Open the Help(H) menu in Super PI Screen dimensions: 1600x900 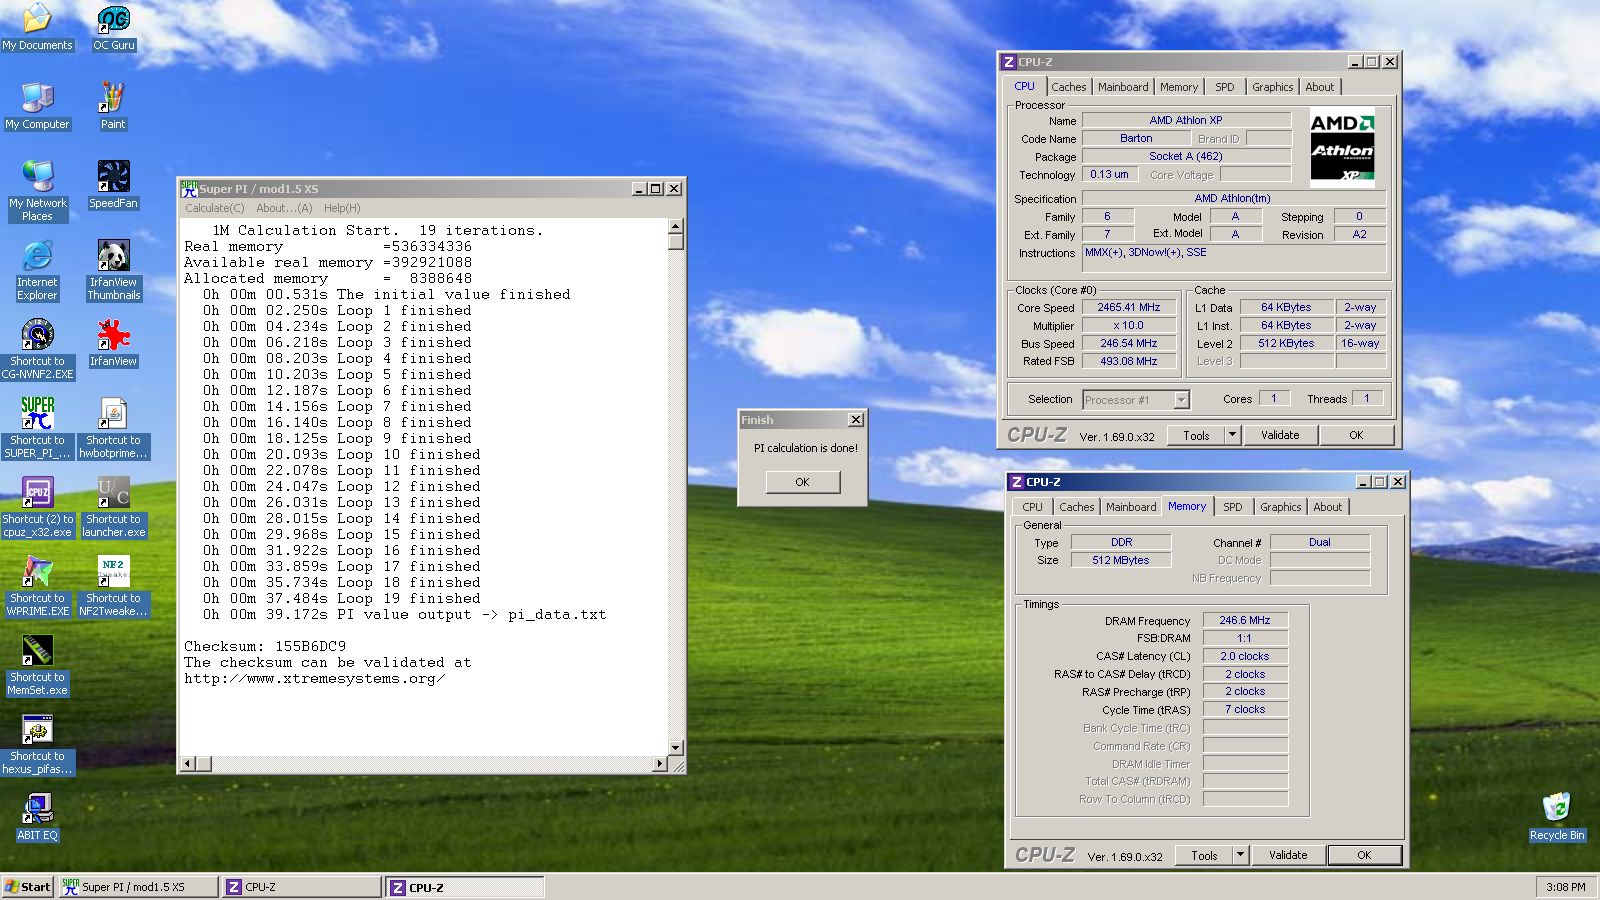pyautogui.click(x=342, y=208)
